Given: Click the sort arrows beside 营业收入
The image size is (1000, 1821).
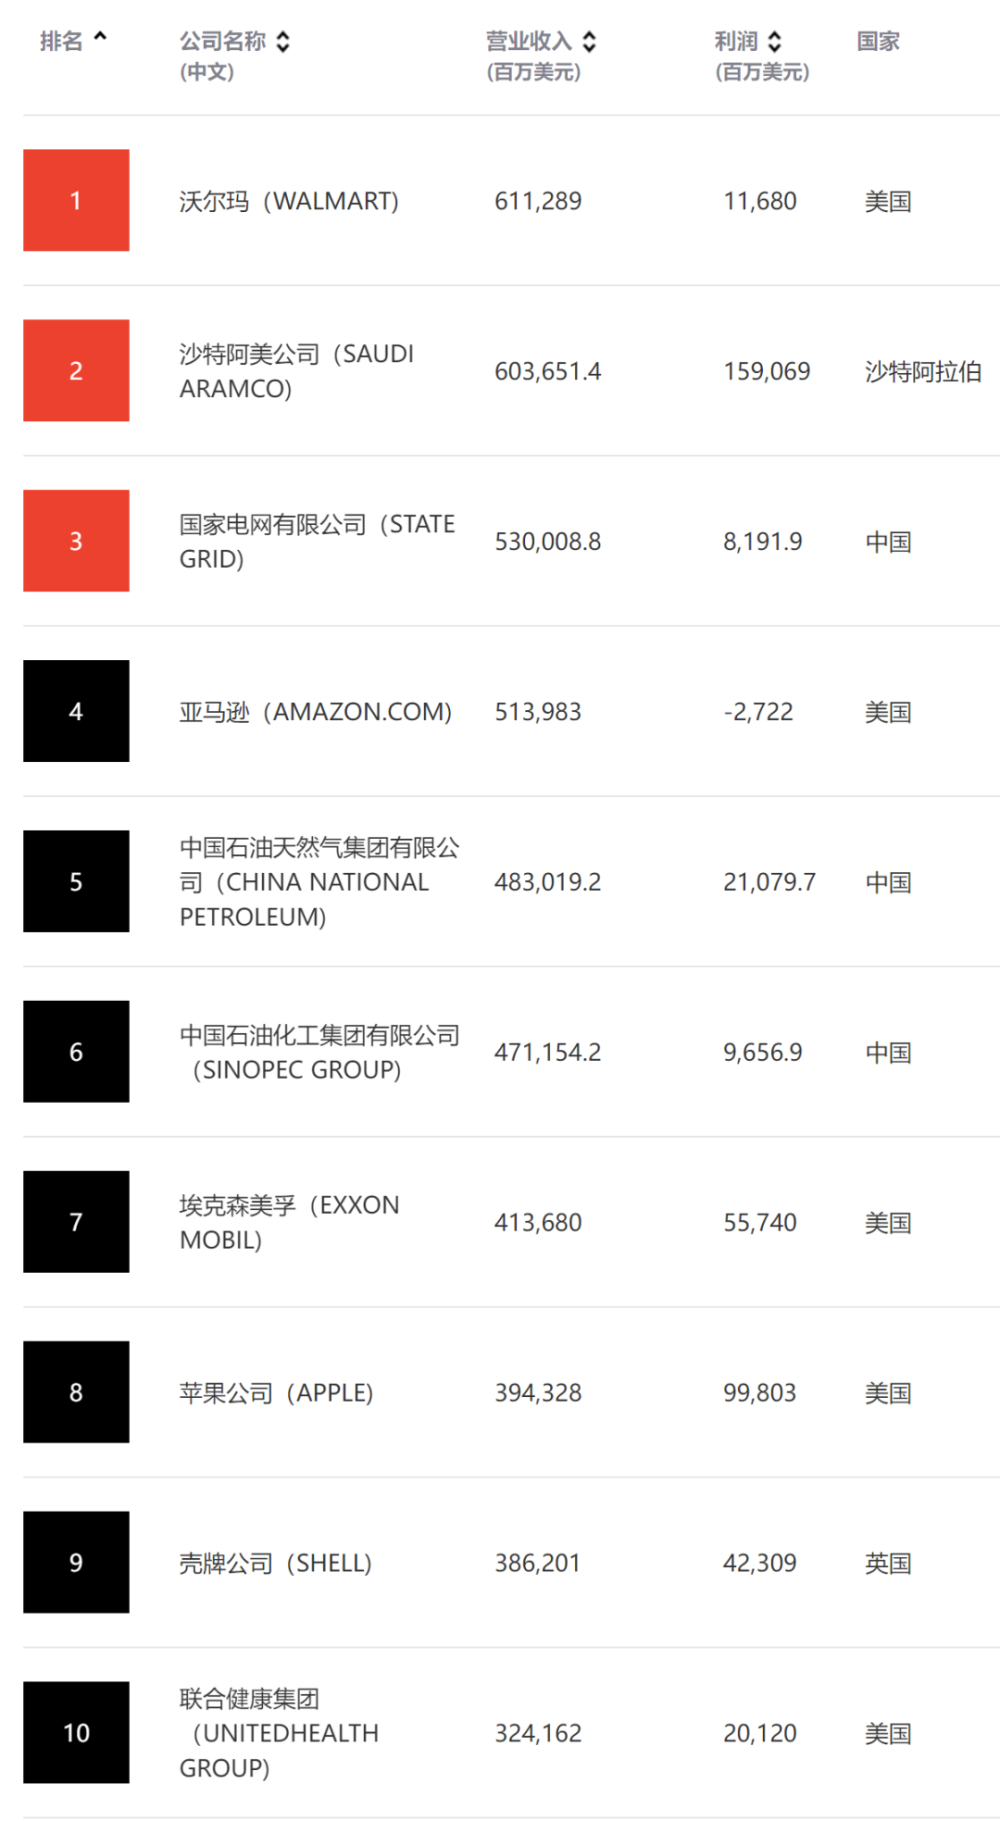Looking at the screenshot, I should pos(589,41).
